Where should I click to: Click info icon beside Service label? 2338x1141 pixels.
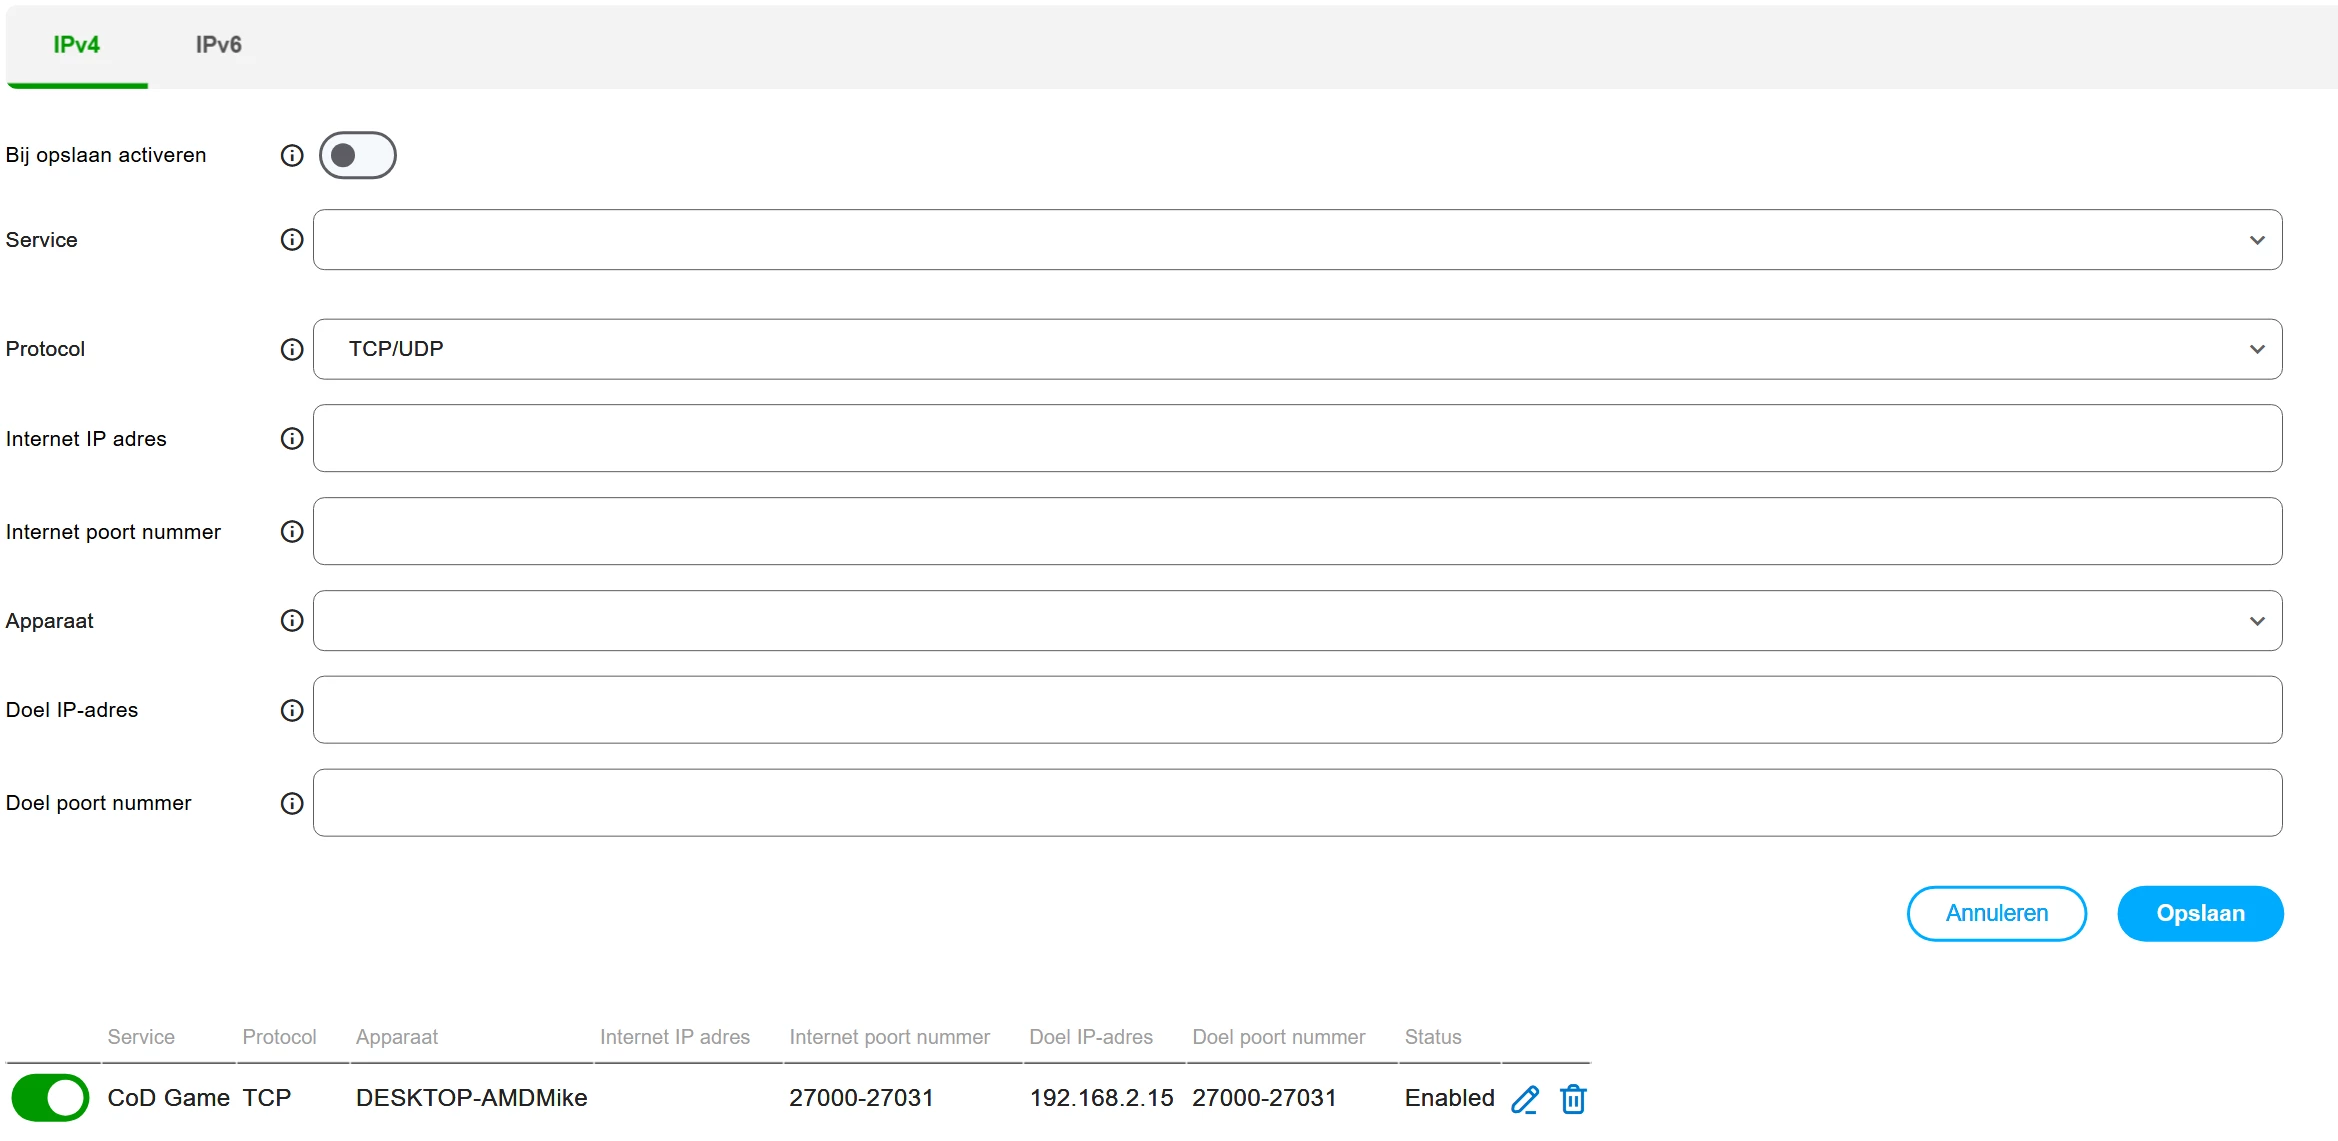click(x=291, y=240)
